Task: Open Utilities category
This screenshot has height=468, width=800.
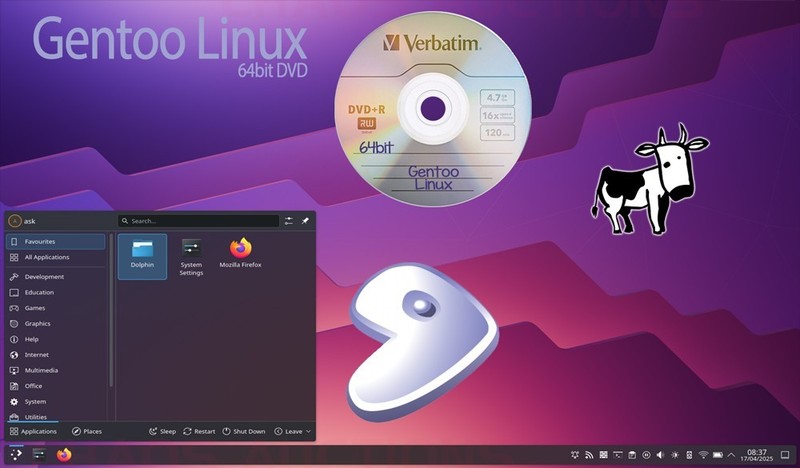Action: (55, 416)
